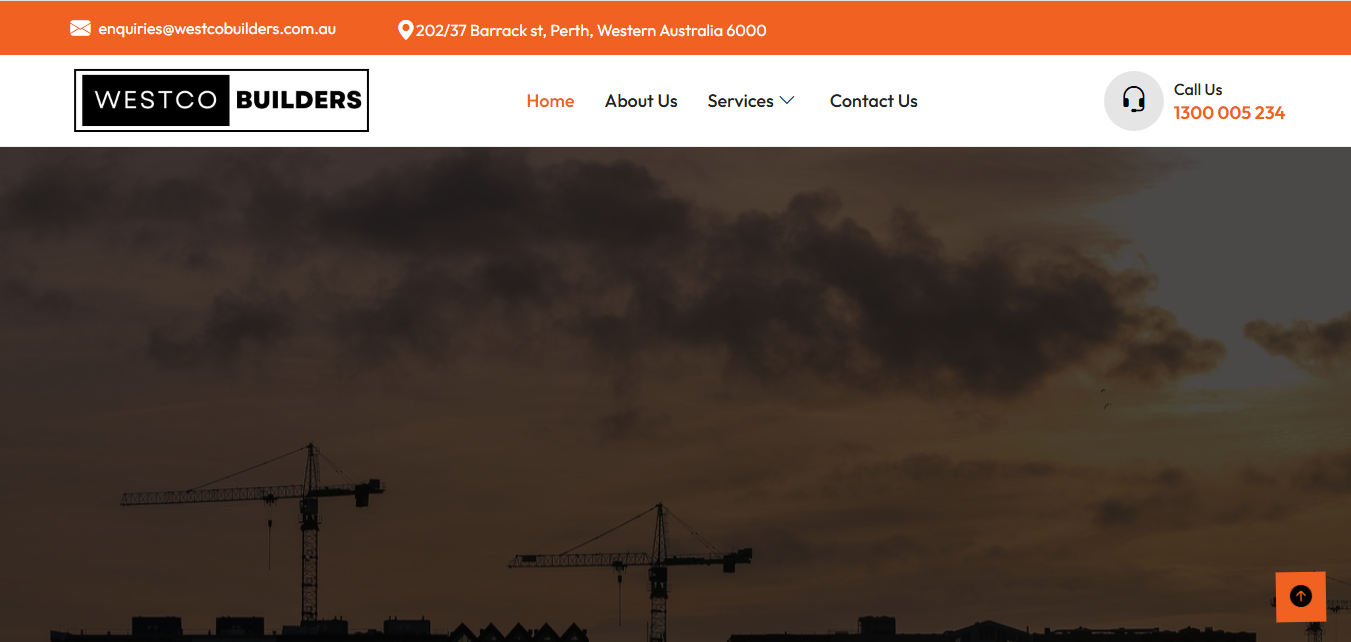Viewport: 1351px width, 642px height.
Task: Navigate to Contact Us
Action: click(x=873, y=101)
